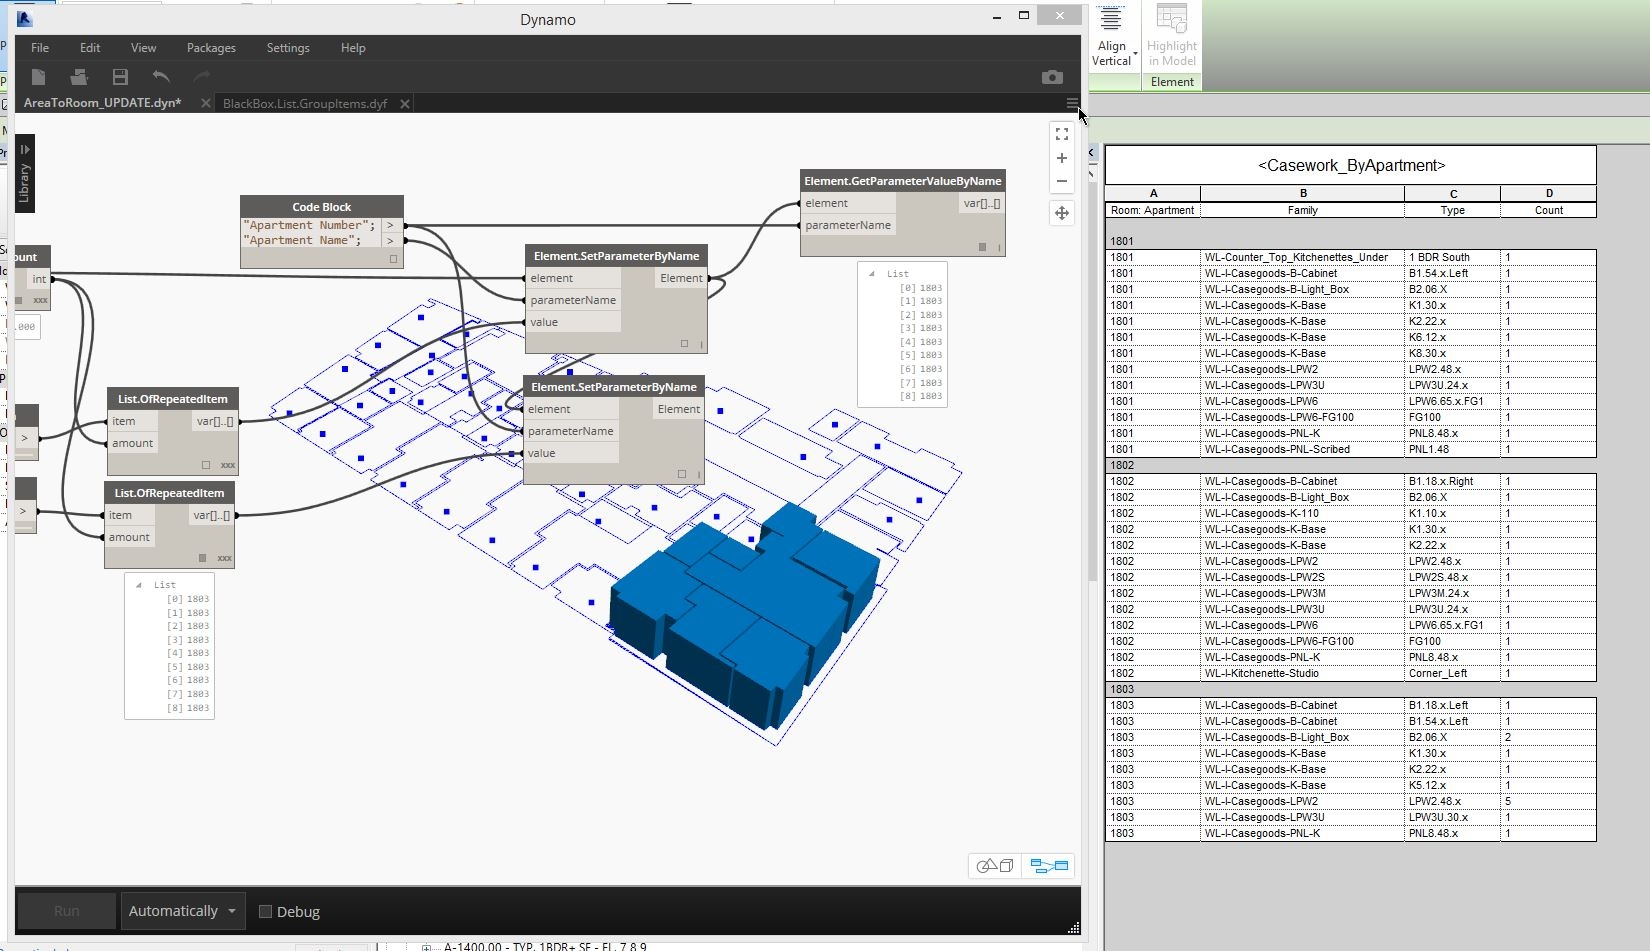Click Element.GetParameterValueByName node title
Image resolution: width=1650 pixels, height=951 pixels.
pos(902,181)
